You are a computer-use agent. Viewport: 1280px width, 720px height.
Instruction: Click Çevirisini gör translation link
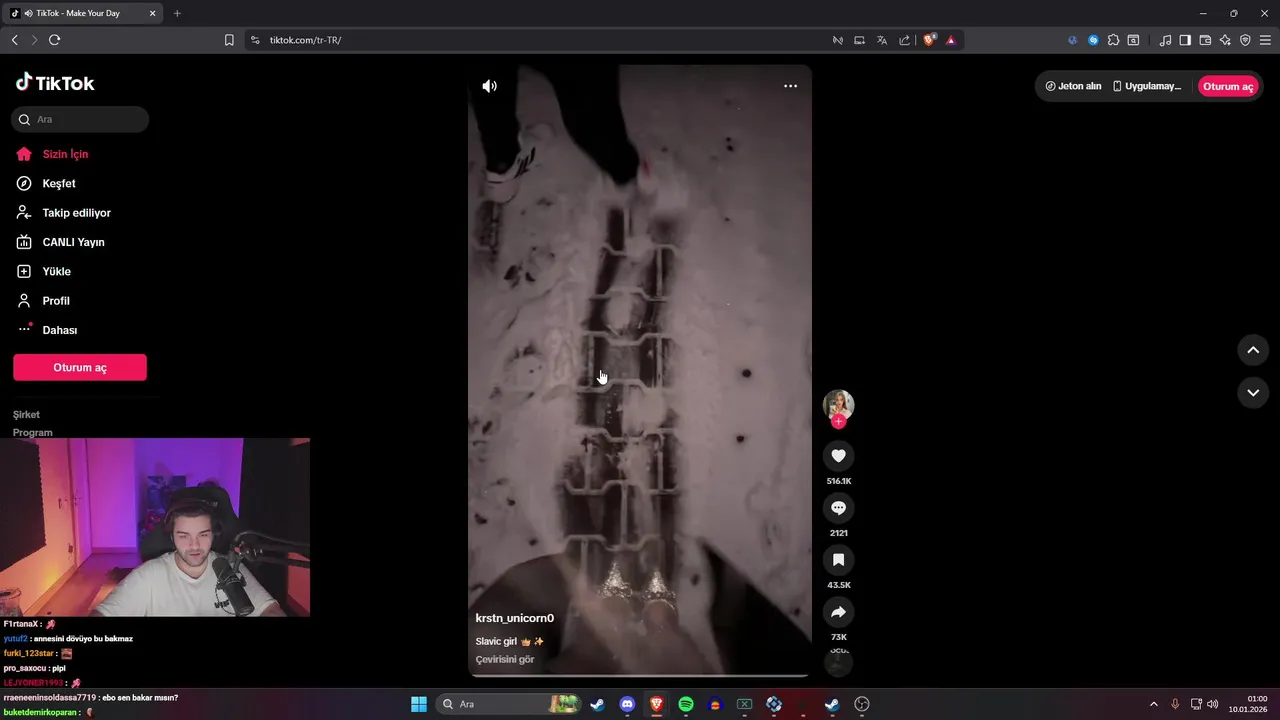pyautogui.click(x=505, y=660)
